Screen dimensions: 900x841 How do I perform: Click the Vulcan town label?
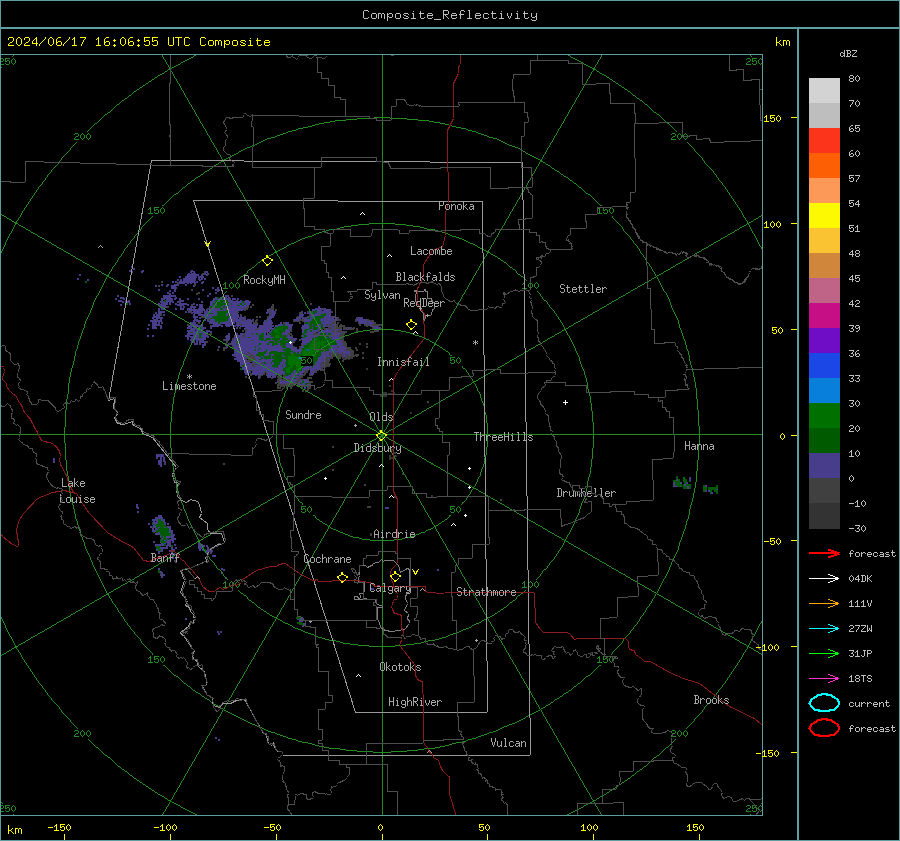(x=508, y=743)
